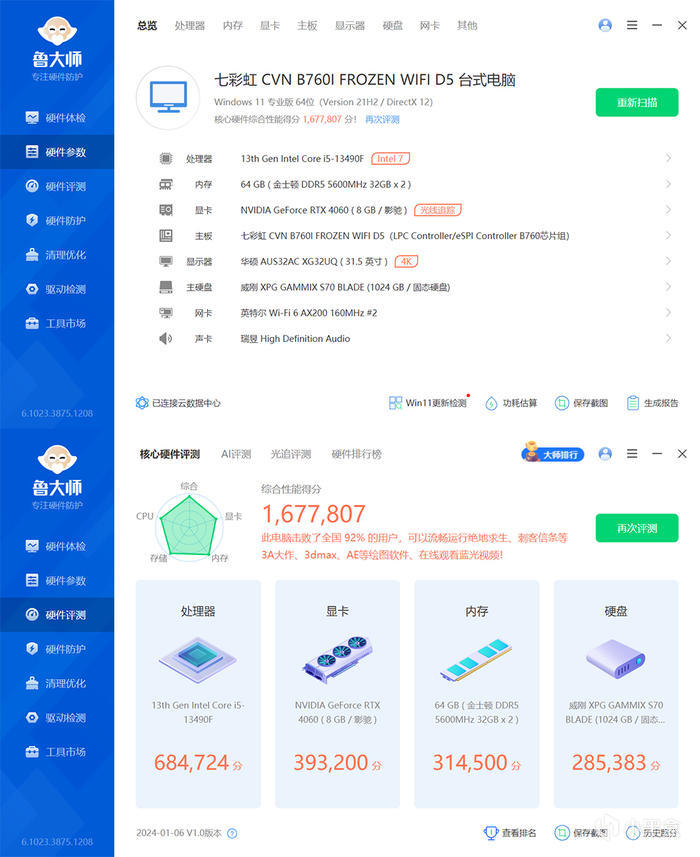The height and width of the screenshot is (857, 700).
Task: Expand the 显卡 RTX 4060 row arrow
Action: coord(668,210)
